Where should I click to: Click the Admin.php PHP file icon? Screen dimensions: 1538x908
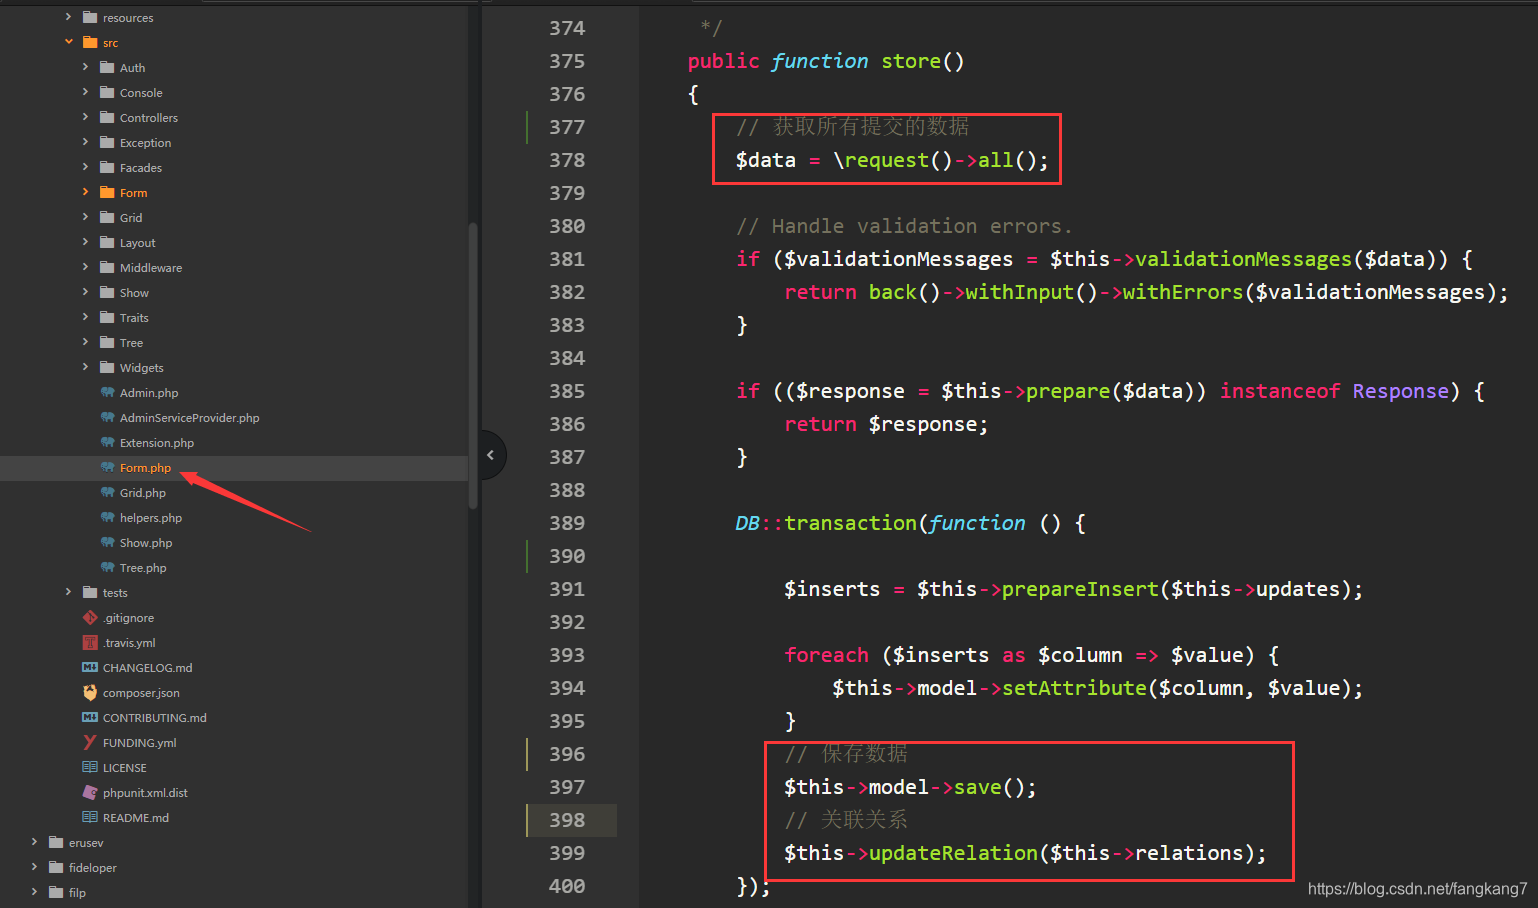coord(107,392)
